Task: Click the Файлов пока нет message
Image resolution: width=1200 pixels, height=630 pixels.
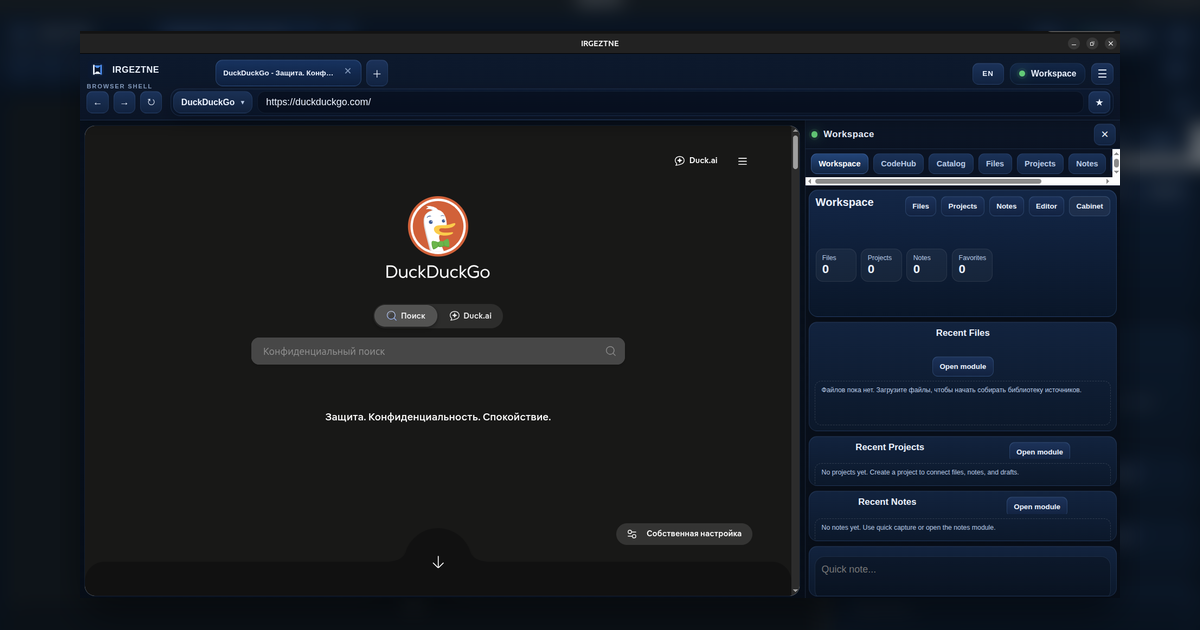Action: coord(951,390)
